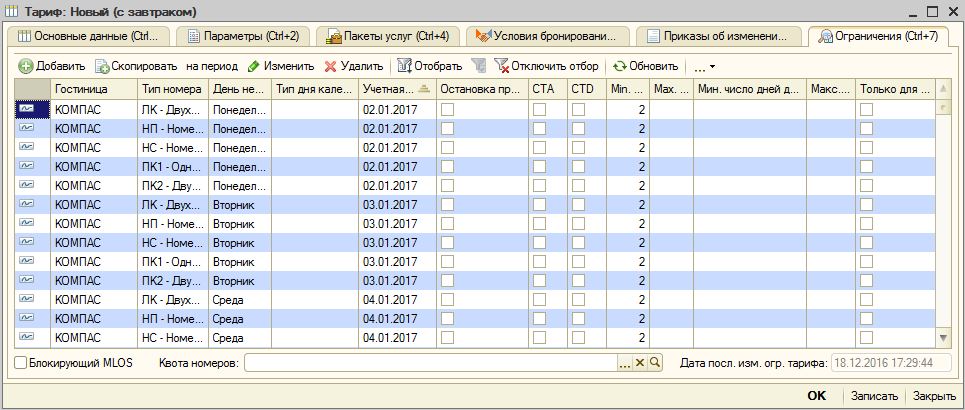The image size is (965, 410).
Task: Maximize the tariff window
Action: coord(932,11)
